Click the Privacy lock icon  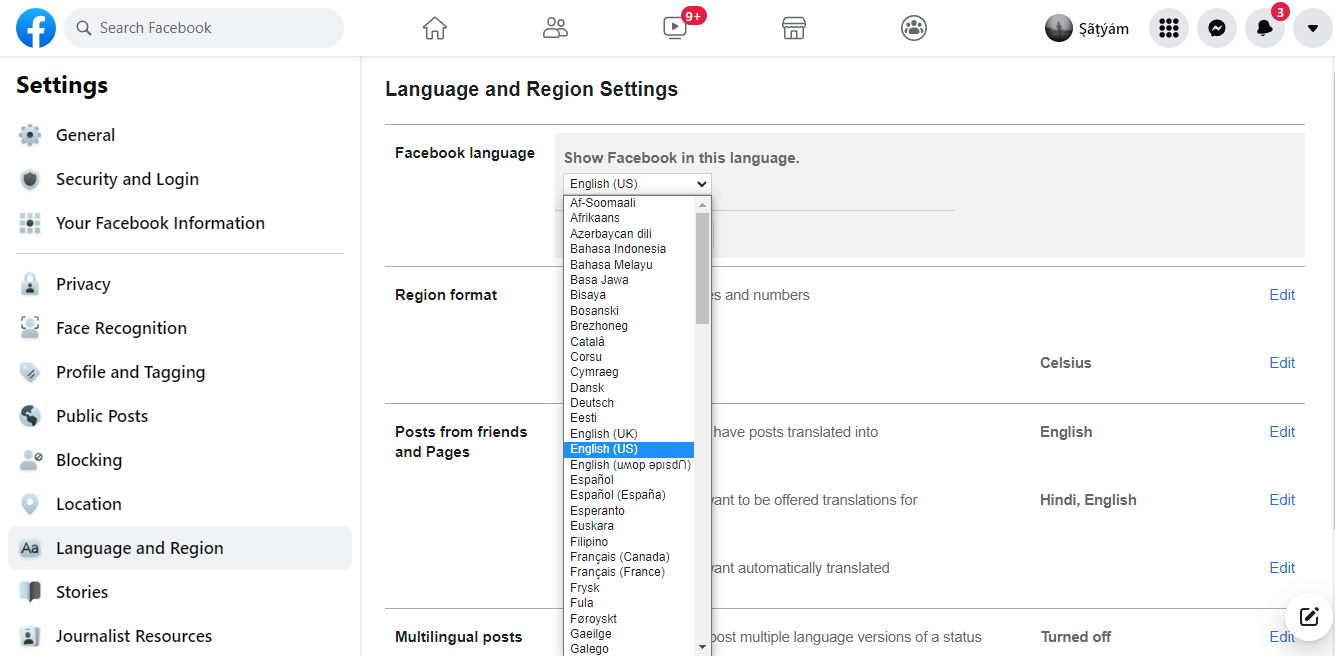click(30, 284)
